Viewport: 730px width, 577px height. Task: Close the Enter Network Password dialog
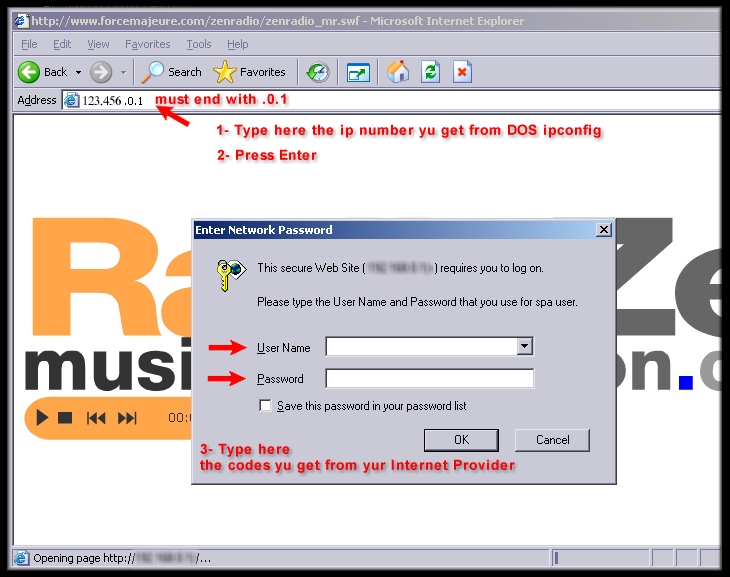pos(604,230)
